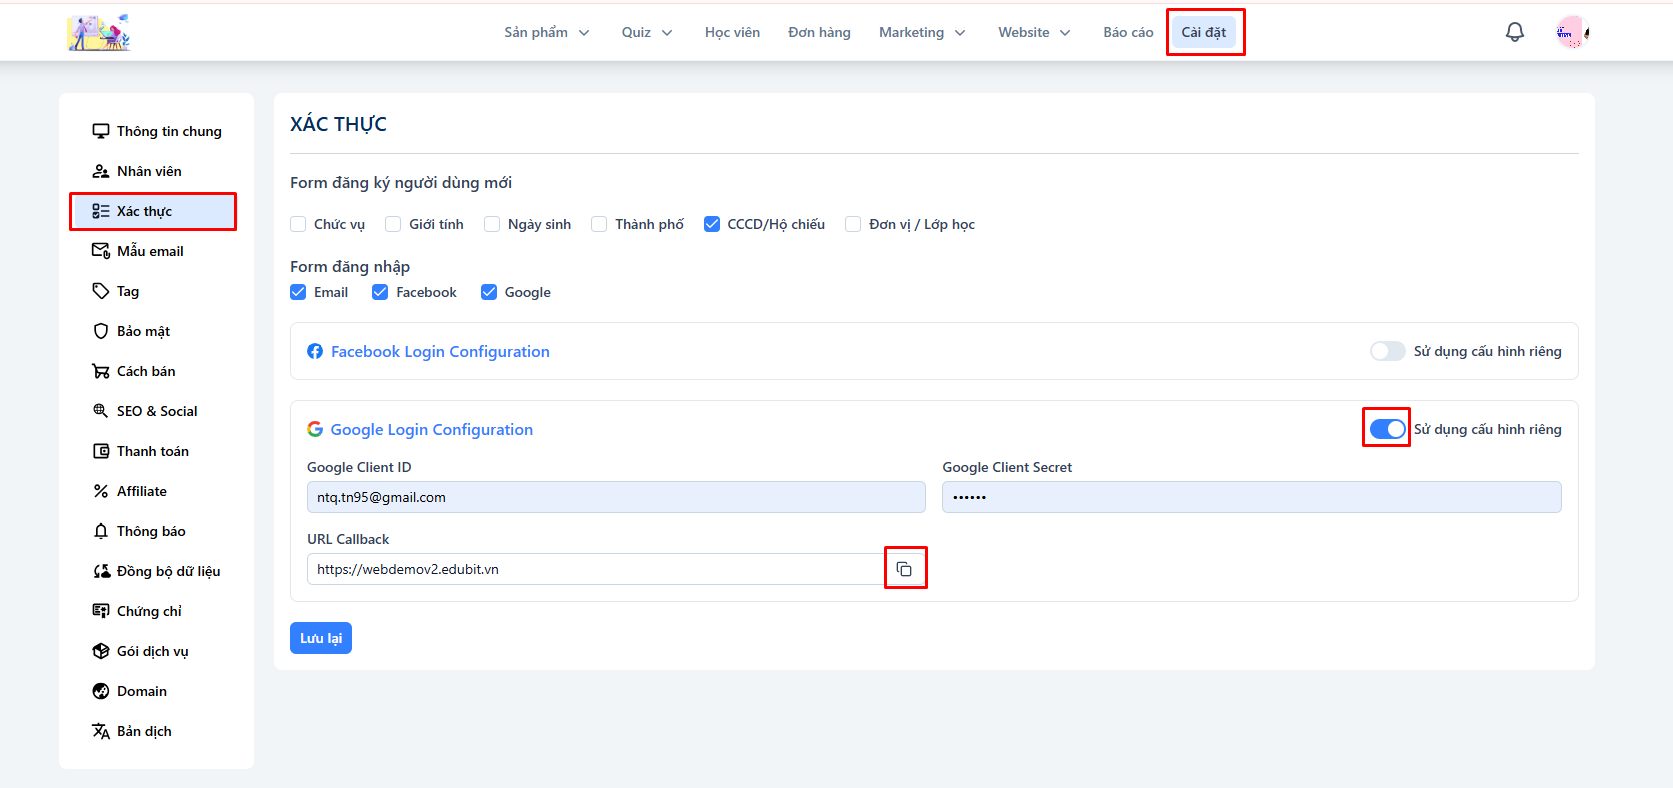Click the notification bell icon
The image size is (1673, 788).
1514,32
